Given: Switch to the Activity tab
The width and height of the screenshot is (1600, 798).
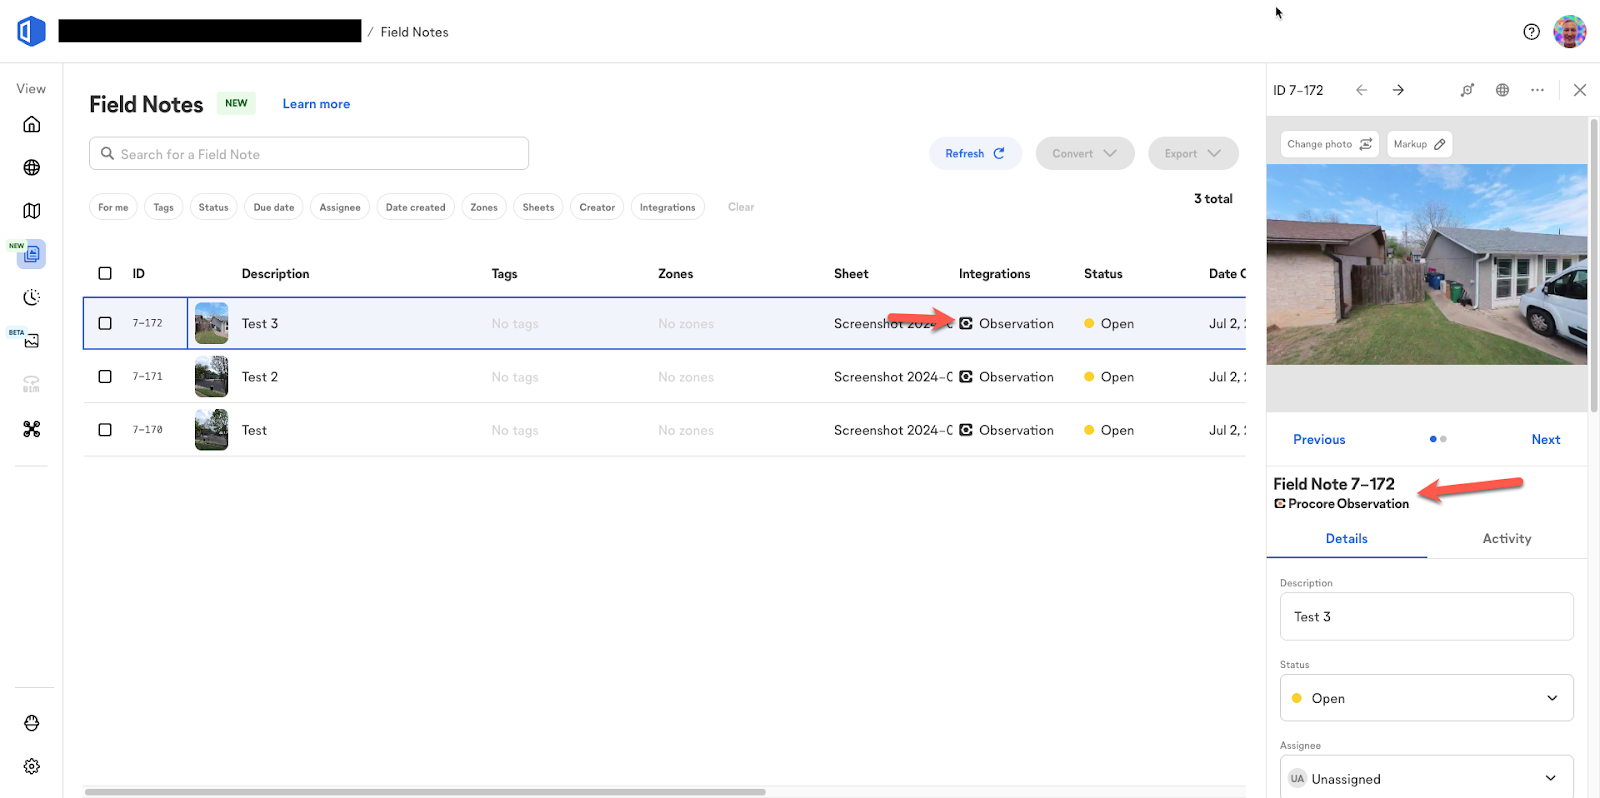Looking at the screenshot, I should tap(1506, 539).
